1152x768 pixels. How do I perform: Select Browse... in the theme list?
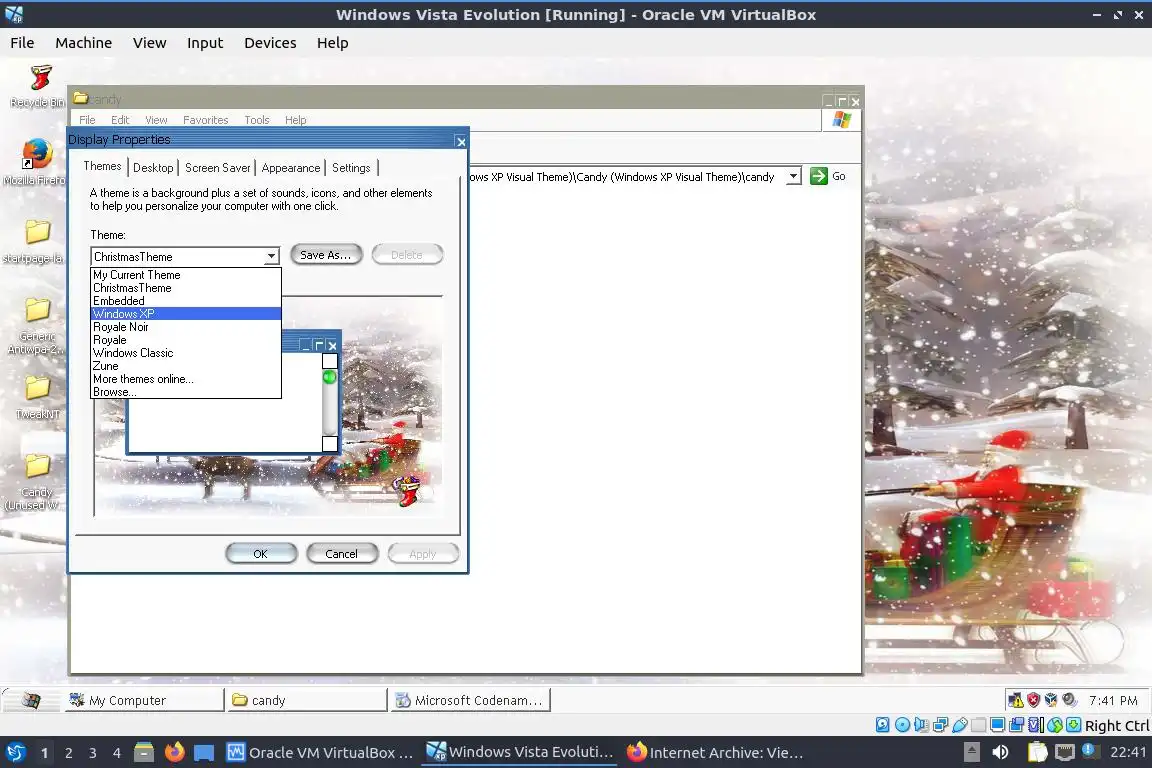pos(186,392)
